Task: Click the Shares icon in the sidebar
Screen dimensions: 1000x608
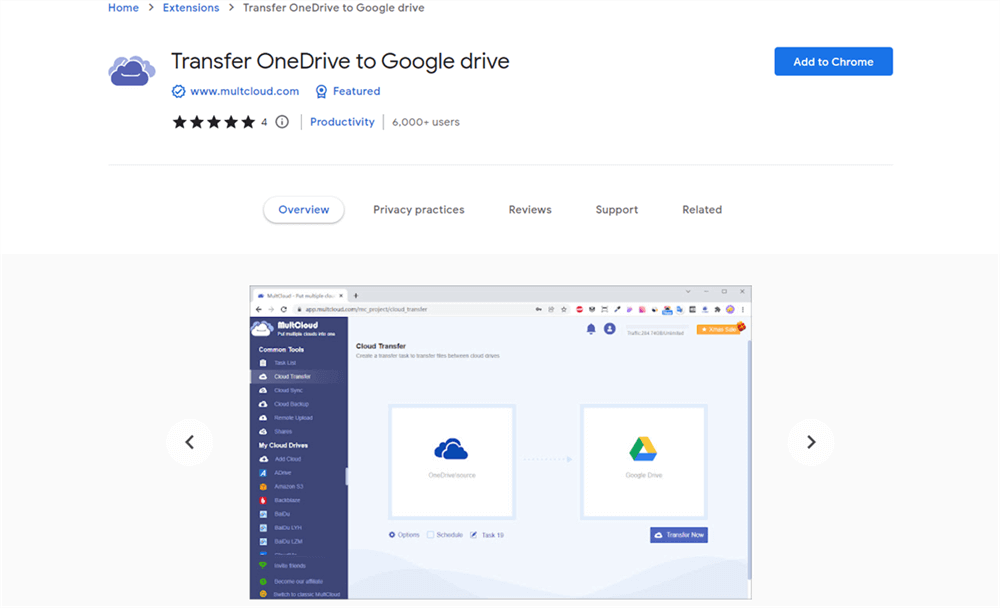Action: point(284,431)
